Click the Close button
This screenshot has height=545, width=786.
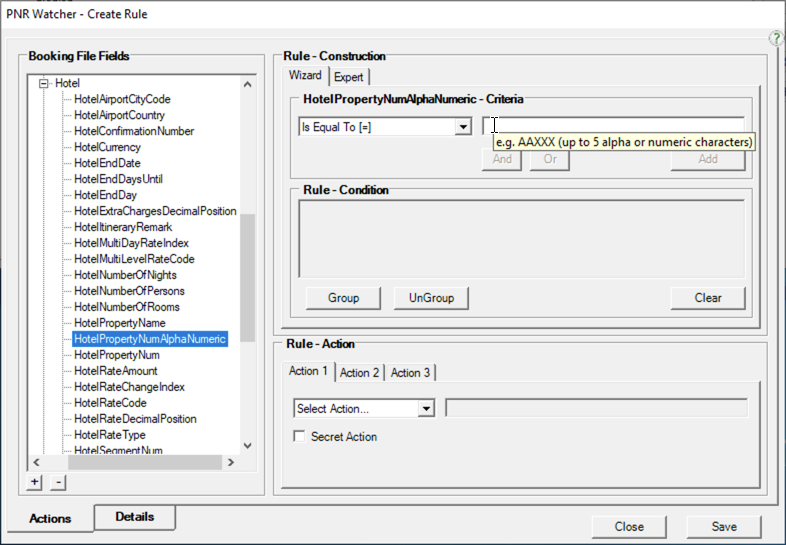pyautogui.click(x=629, y=527)
